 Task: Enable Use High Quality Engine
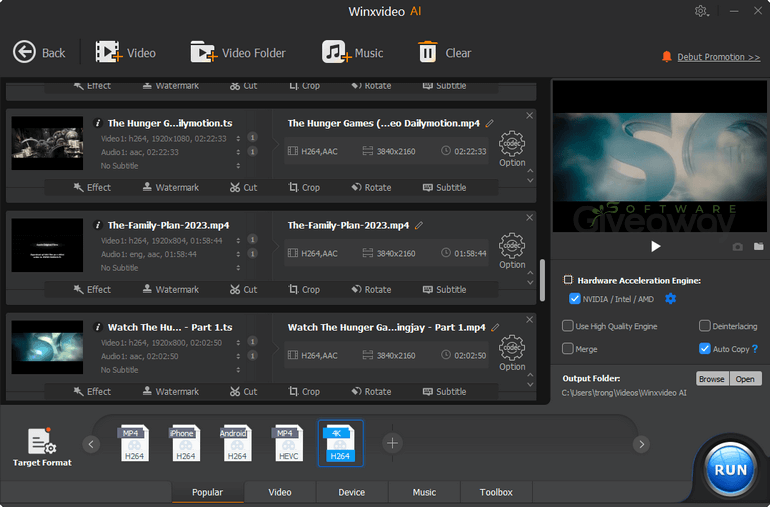[568, 326]
